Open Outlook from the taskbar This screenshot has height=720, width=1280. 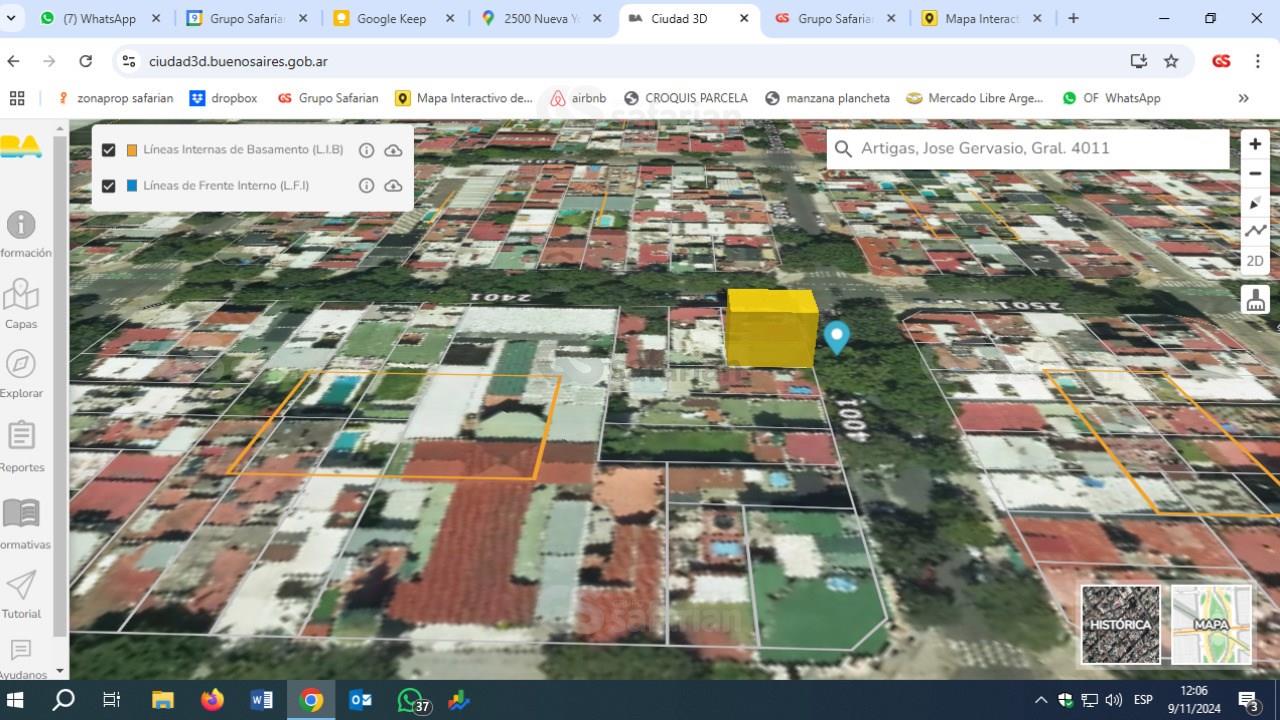[x=360, y=700]
